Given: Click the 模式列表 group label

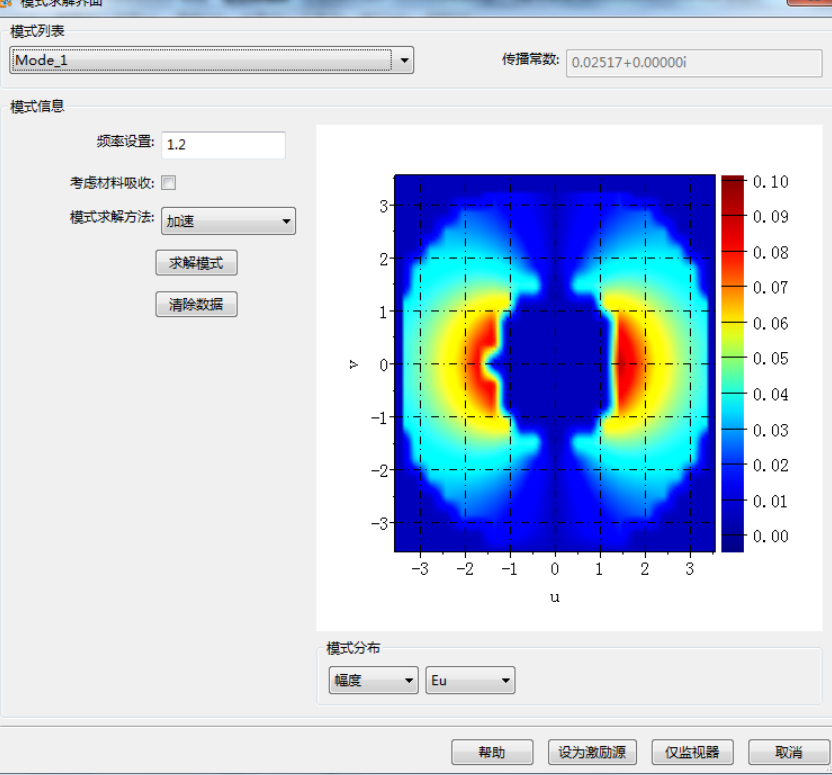Looking at the screenshot, I should (x=37, y=31).
